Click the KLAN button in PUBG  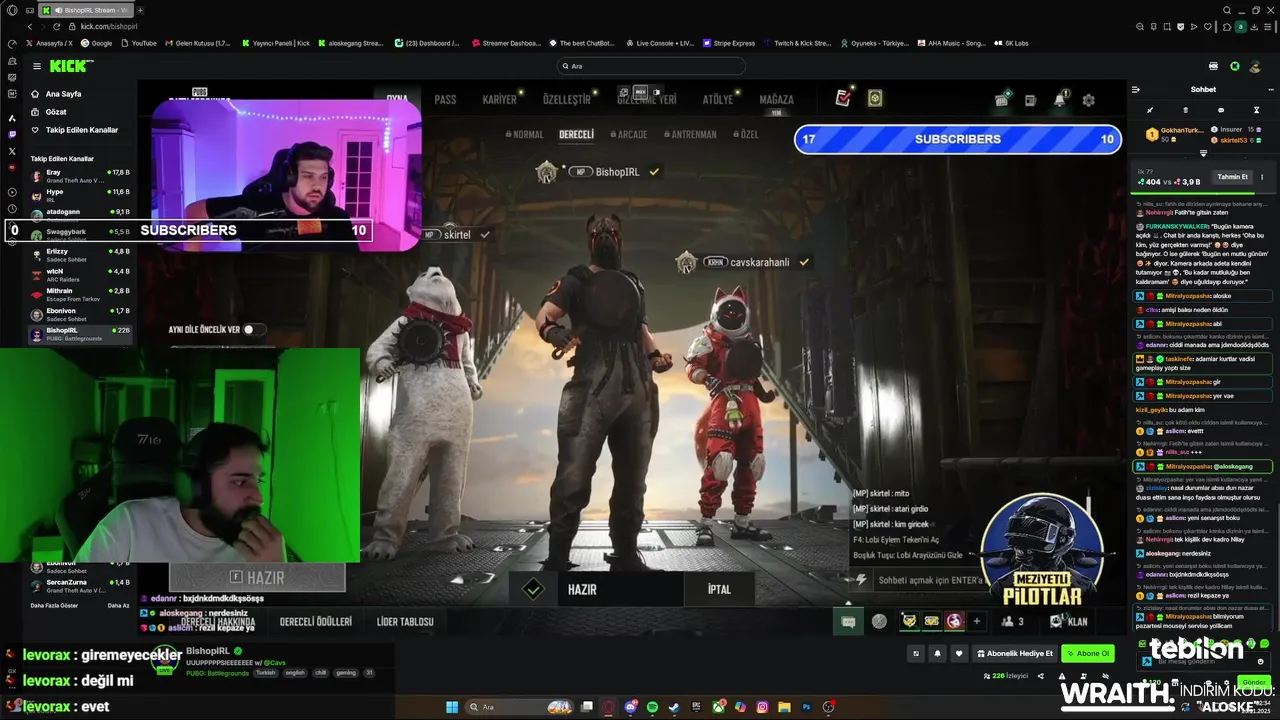1069,621
